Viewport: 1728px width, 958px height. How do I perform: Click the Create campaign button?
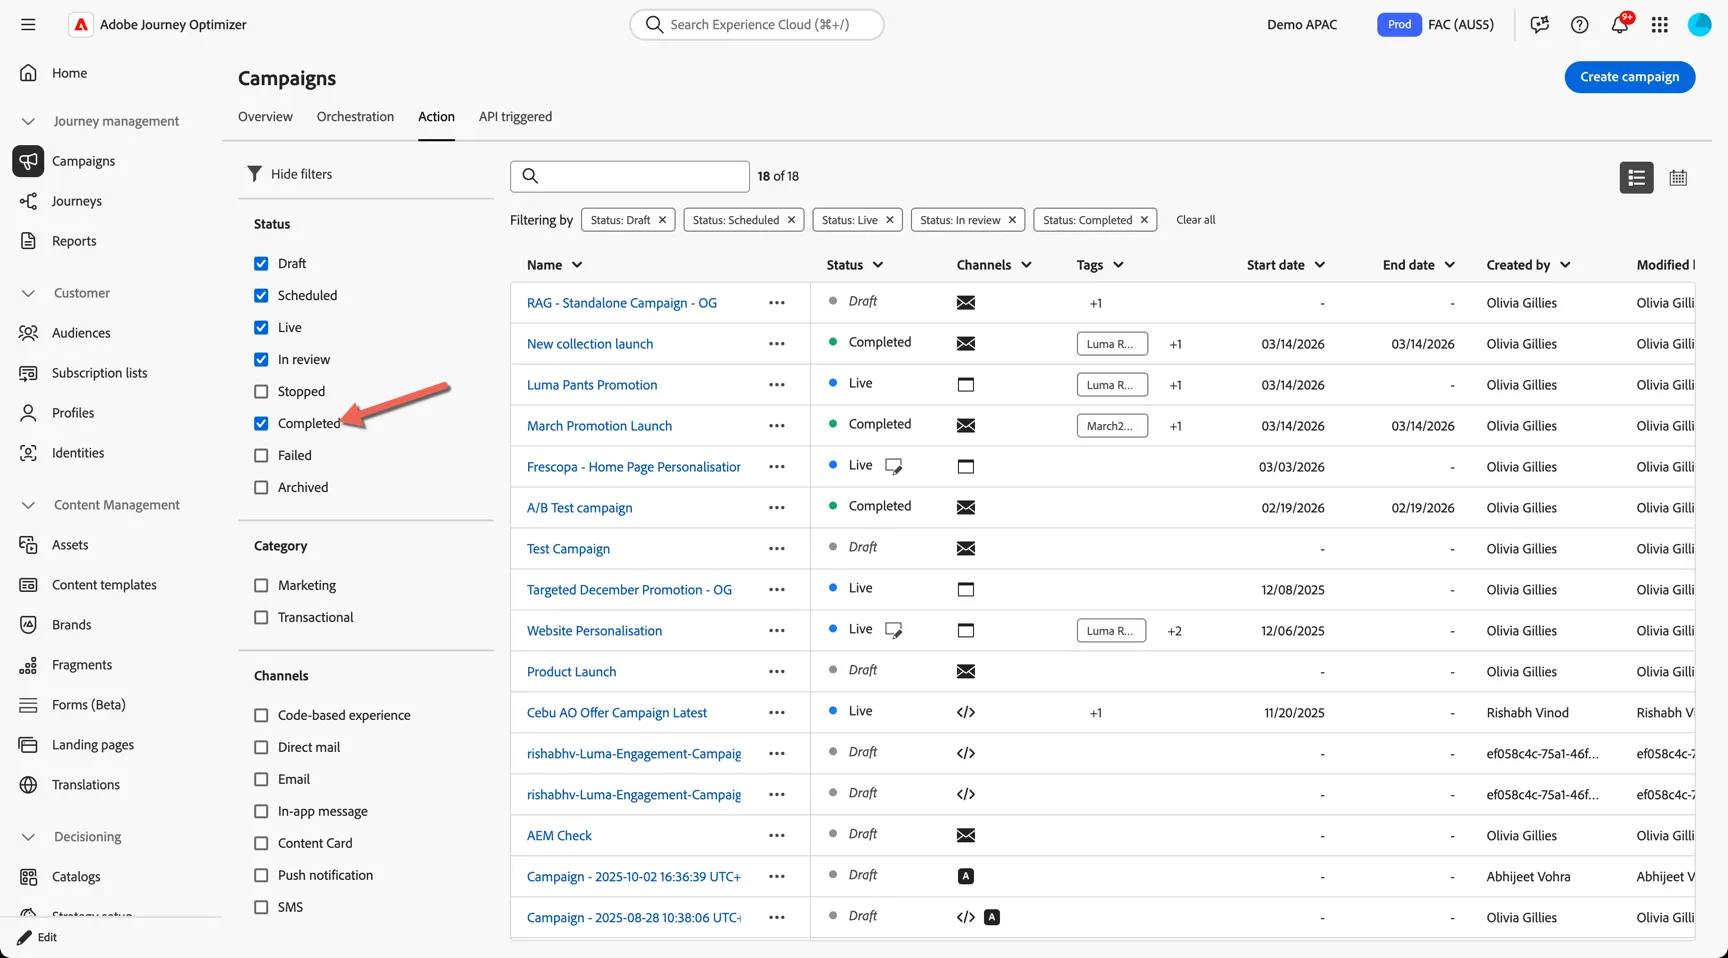[1629, 77]
